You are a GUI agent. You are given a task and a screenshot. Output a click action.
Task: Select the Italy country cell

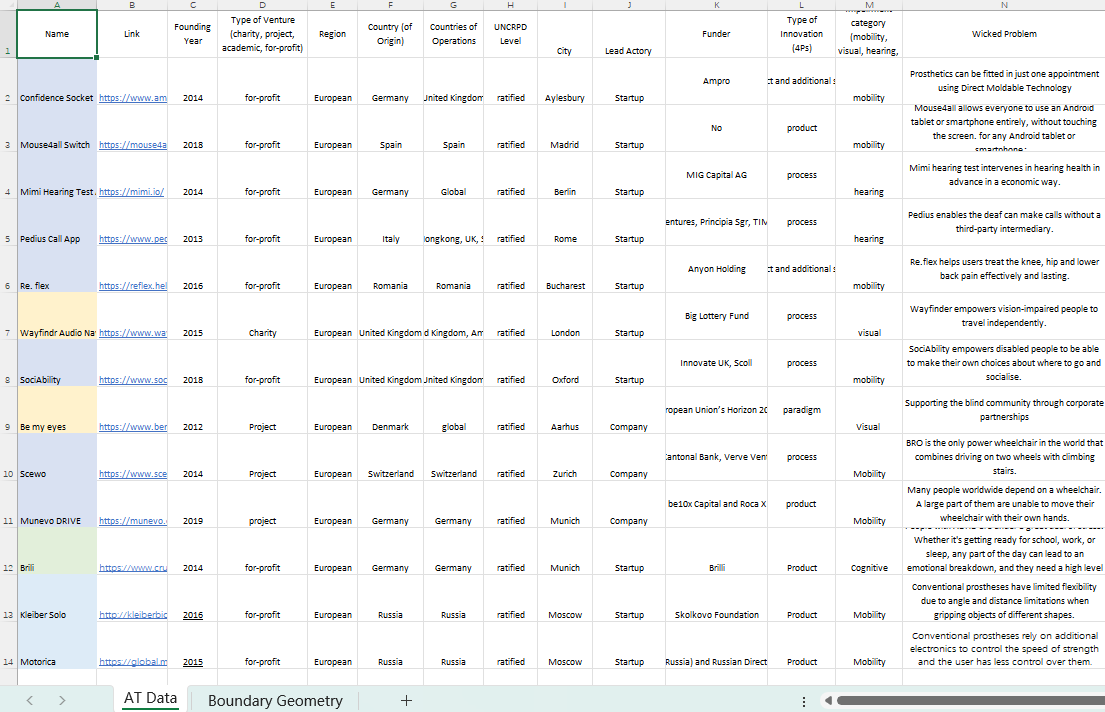(390, 222)
